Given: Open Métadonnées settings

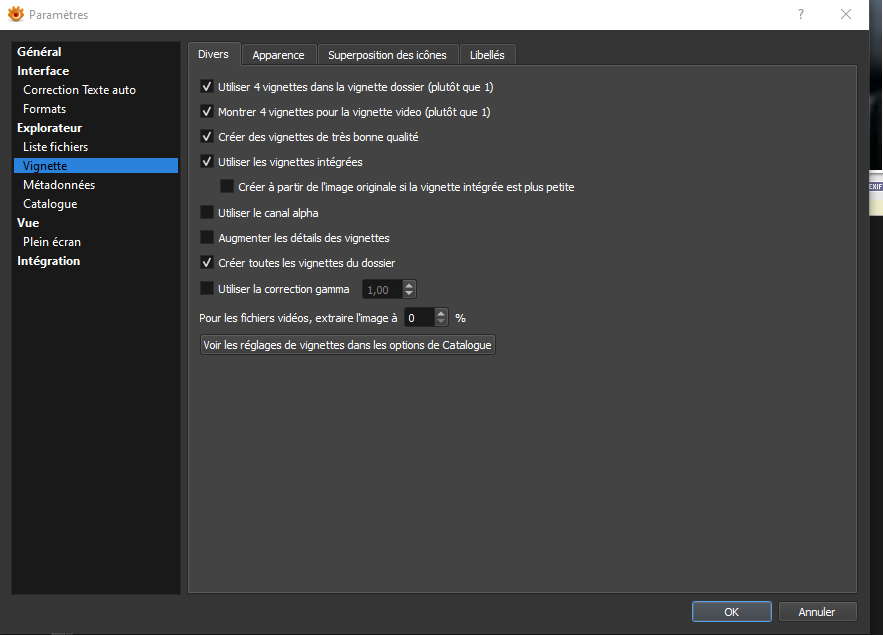Looking at the screenshot, I should [59, 185].
